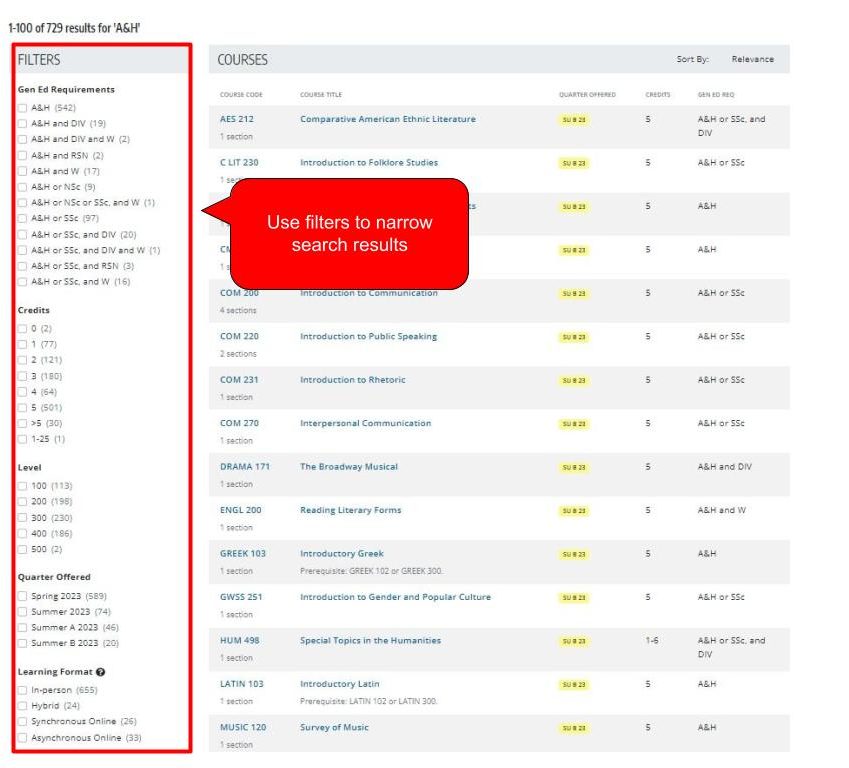The image size is (849, 768).
Task: Tick the 1-25 credits checkbox
Action: [x=22, y=439]
